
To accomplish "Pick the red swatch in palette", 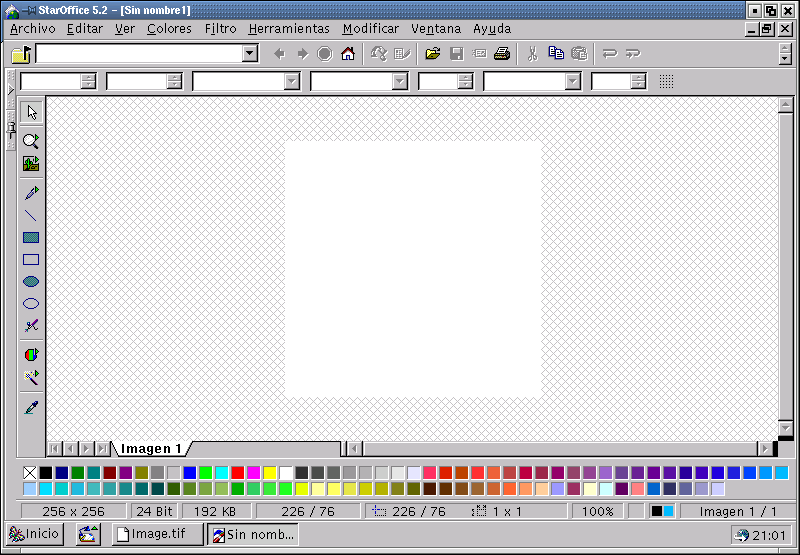I will click(237, 473).
